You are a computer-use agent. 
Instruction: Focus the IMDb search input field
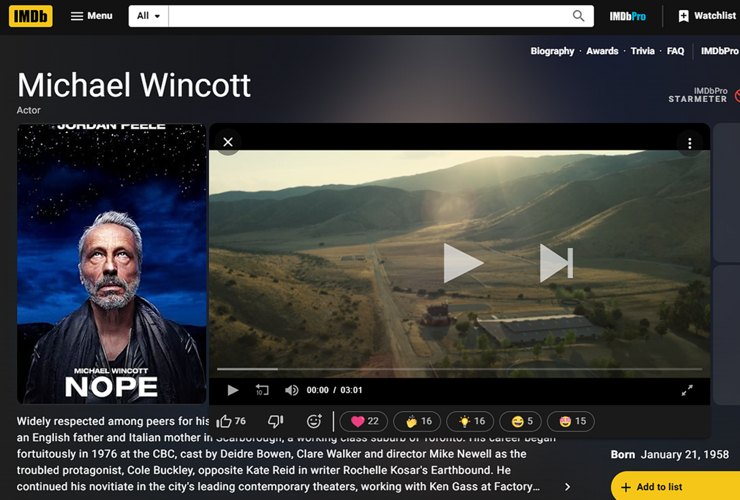[368, 16]
